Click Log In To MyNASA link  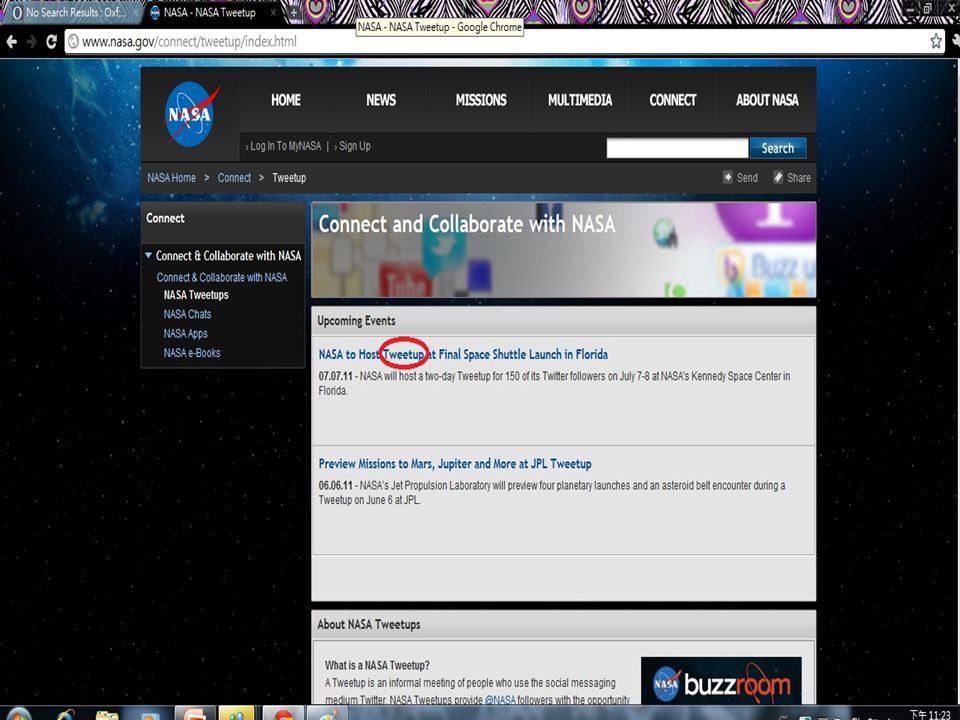pos(285,146)
